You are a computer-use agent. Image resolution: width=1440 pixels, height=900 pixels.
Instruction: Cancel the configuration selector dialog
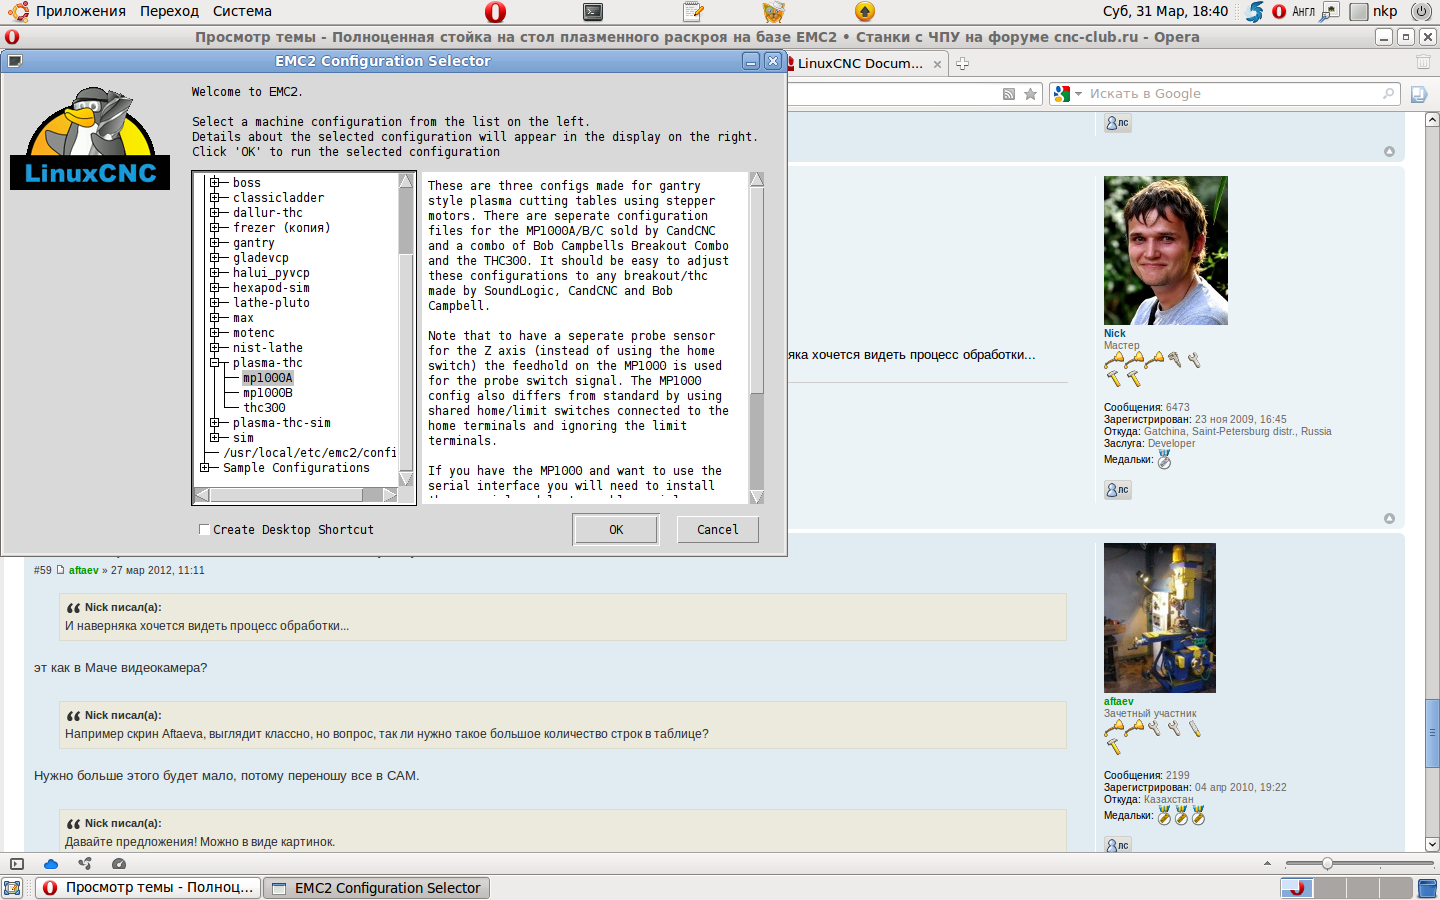coord(718,530)
